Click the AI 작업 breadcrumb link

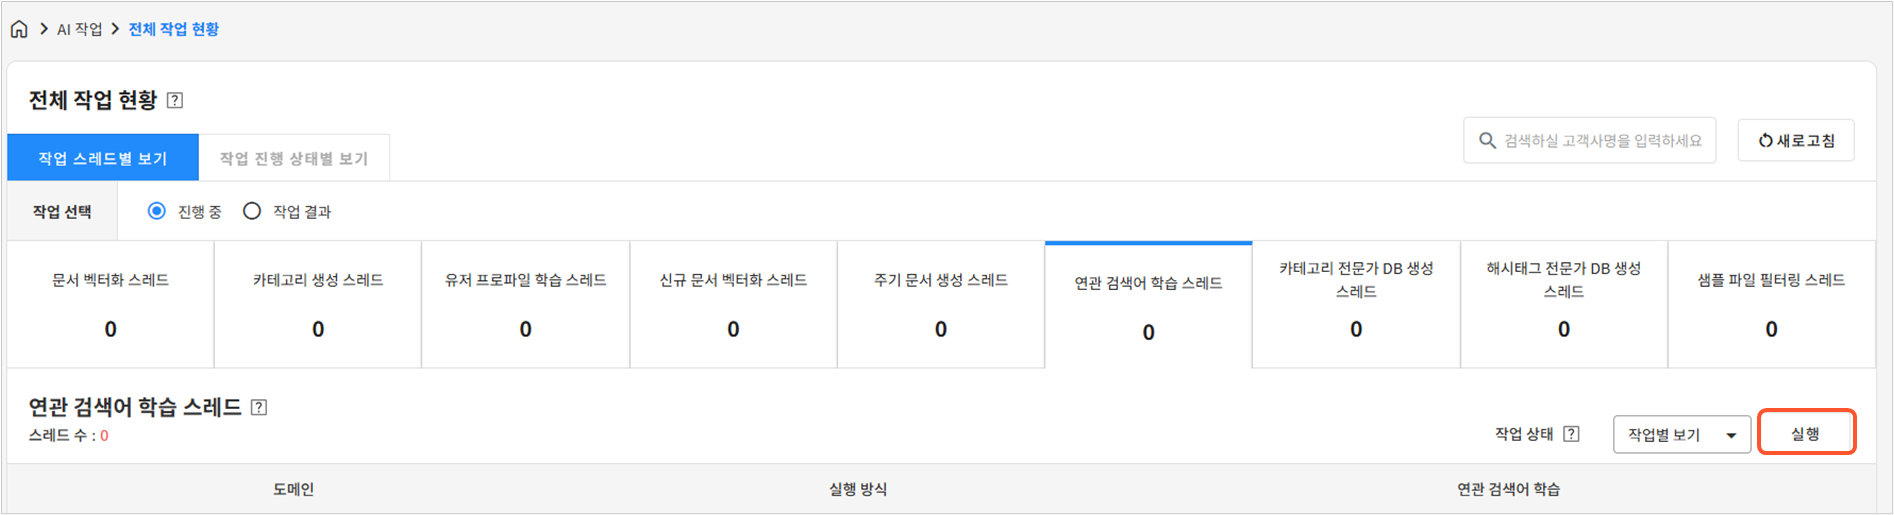click(79, 29)
